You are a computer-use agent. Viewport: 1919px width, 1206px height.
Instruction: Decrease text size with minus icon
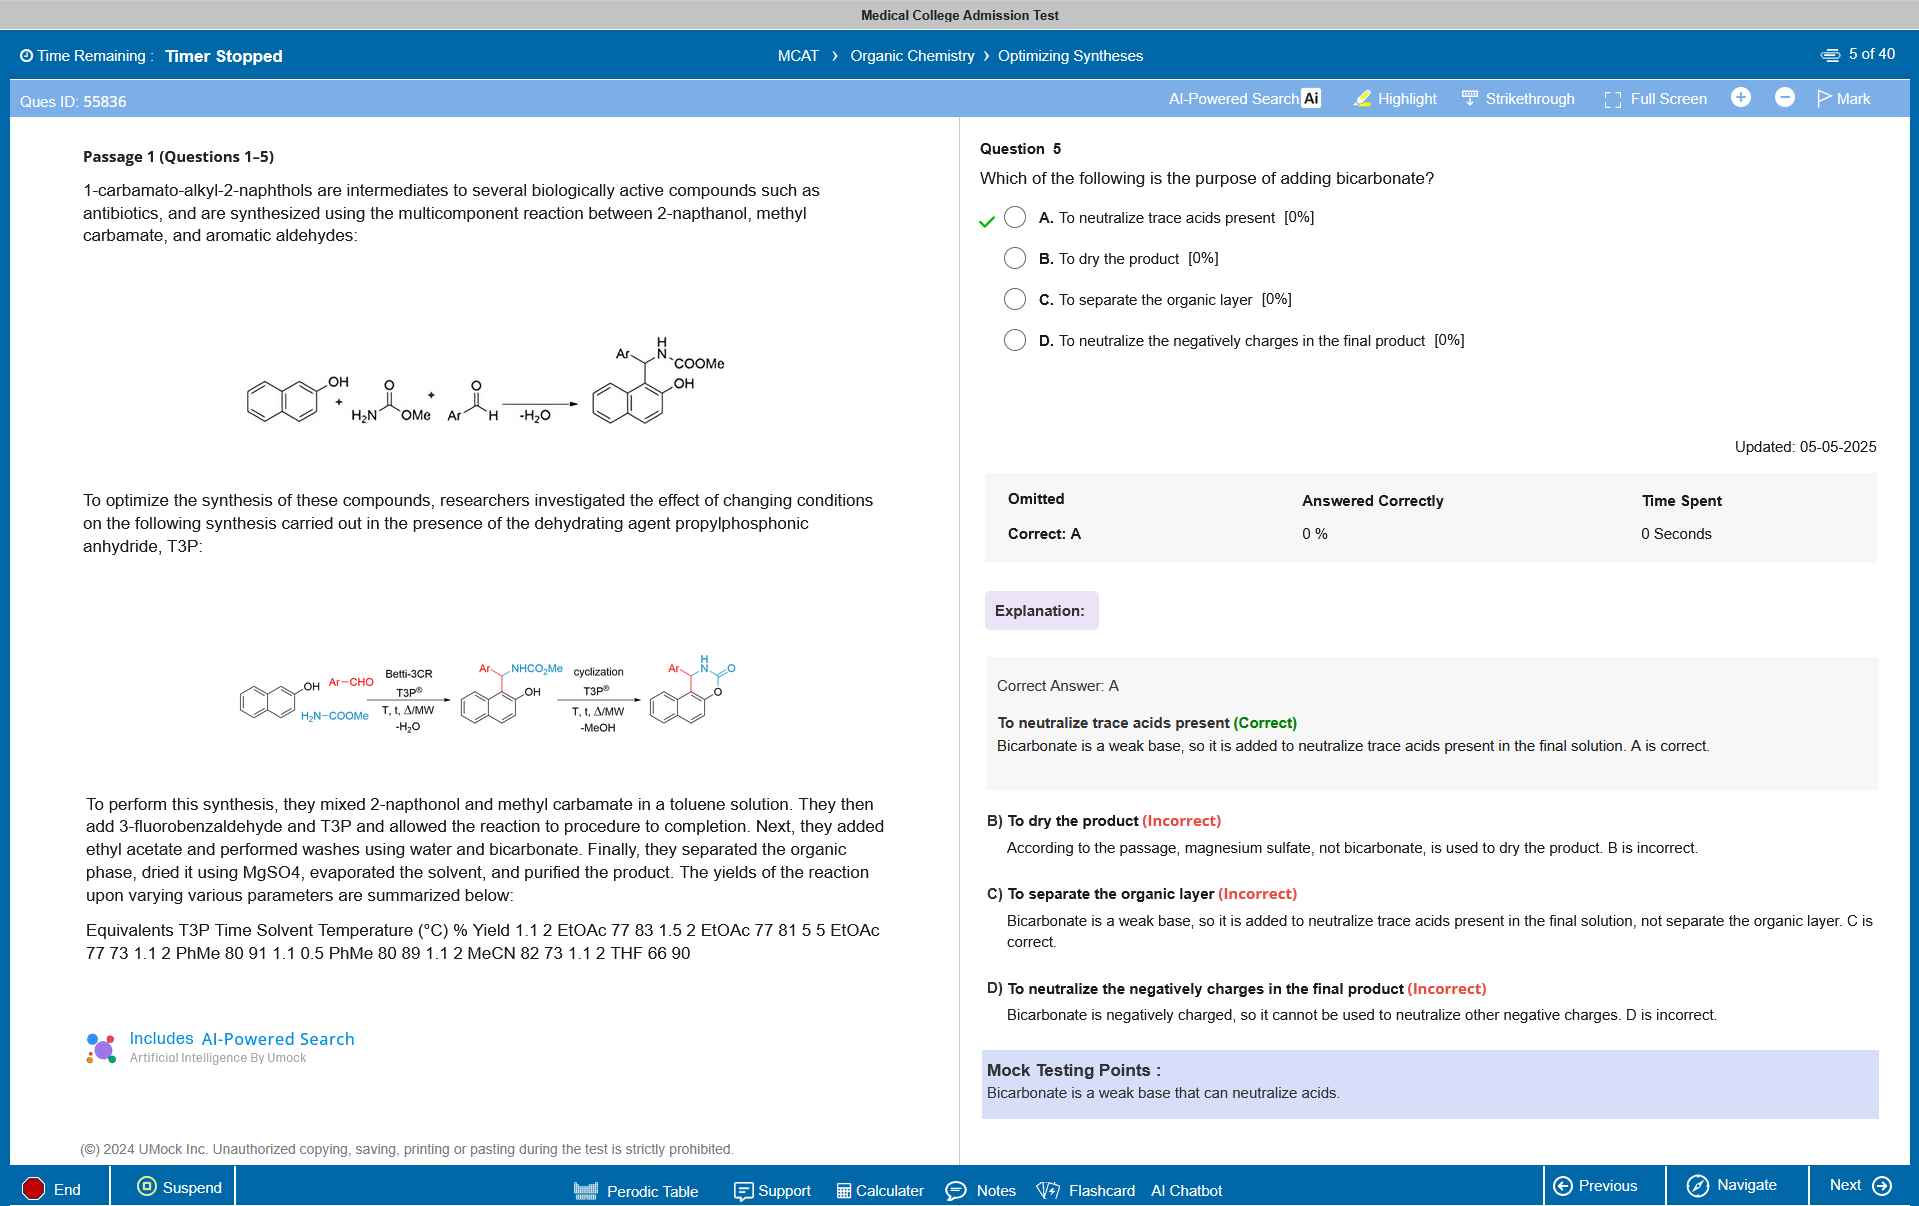tap(1785, 97)
